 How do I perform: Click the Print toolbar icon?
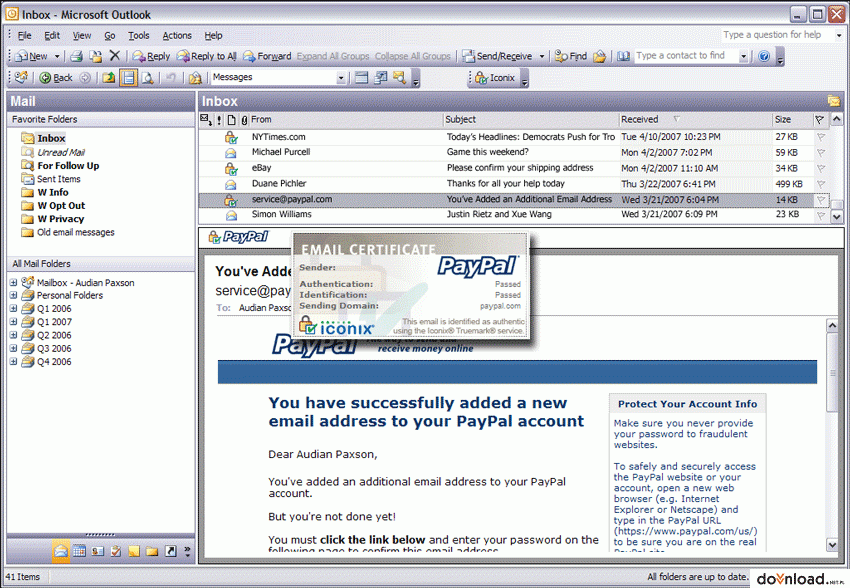76,56
